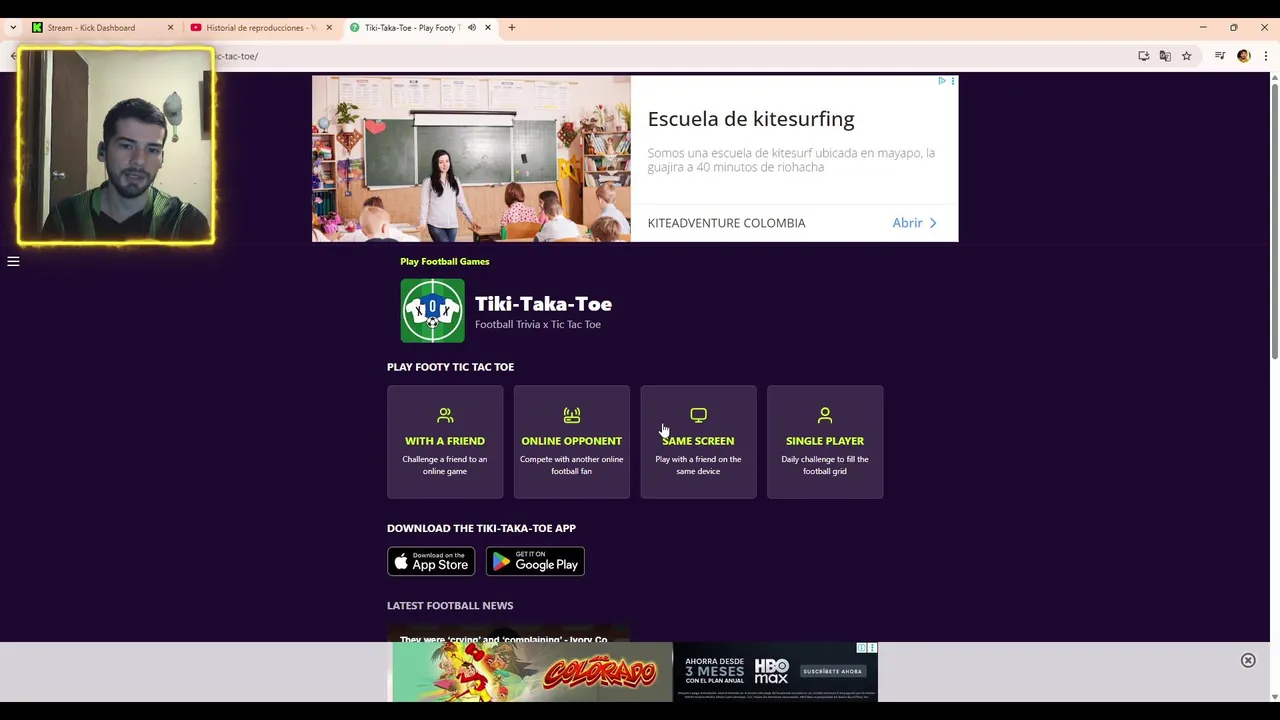1280x720 pixels.
Task: Click the translate page icon
Action: 1165,56
